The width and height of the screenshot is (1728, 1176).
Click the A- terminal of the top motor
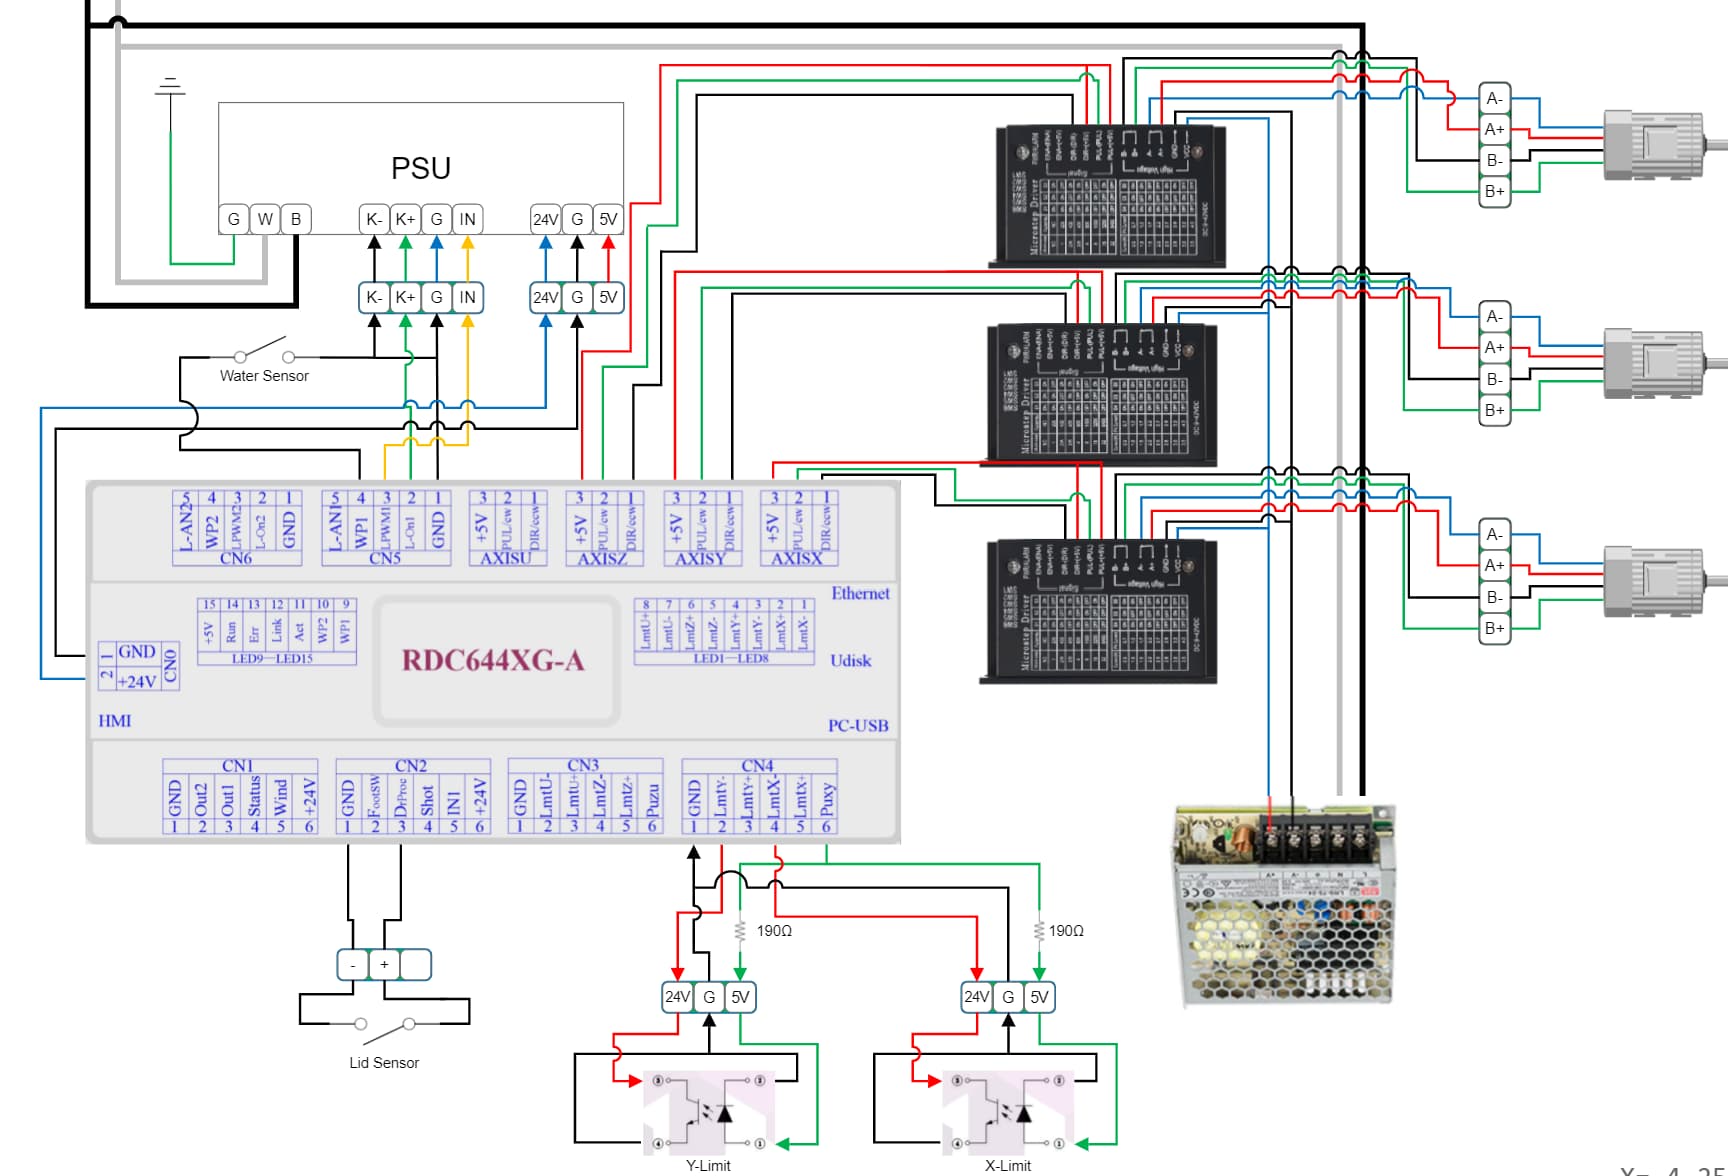click(1494, 98)
